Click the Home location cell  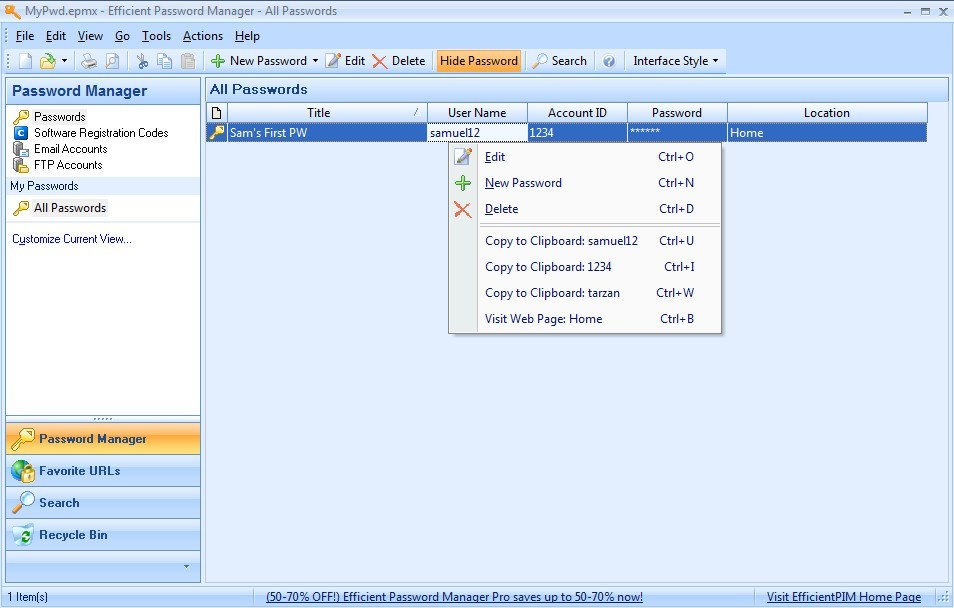coord(827,133)
